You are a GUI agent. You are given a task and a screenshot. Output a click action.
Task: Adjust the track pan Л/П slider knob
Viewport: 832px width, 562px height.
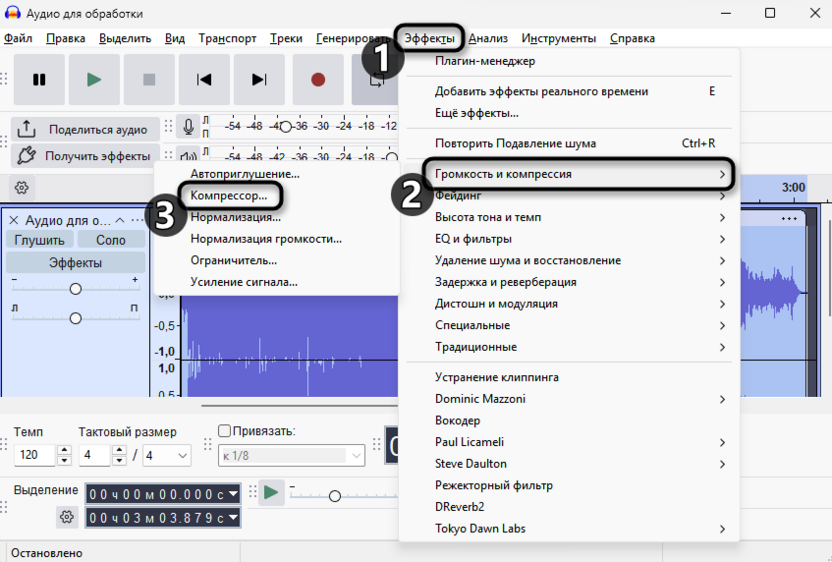tap(75, 318)
